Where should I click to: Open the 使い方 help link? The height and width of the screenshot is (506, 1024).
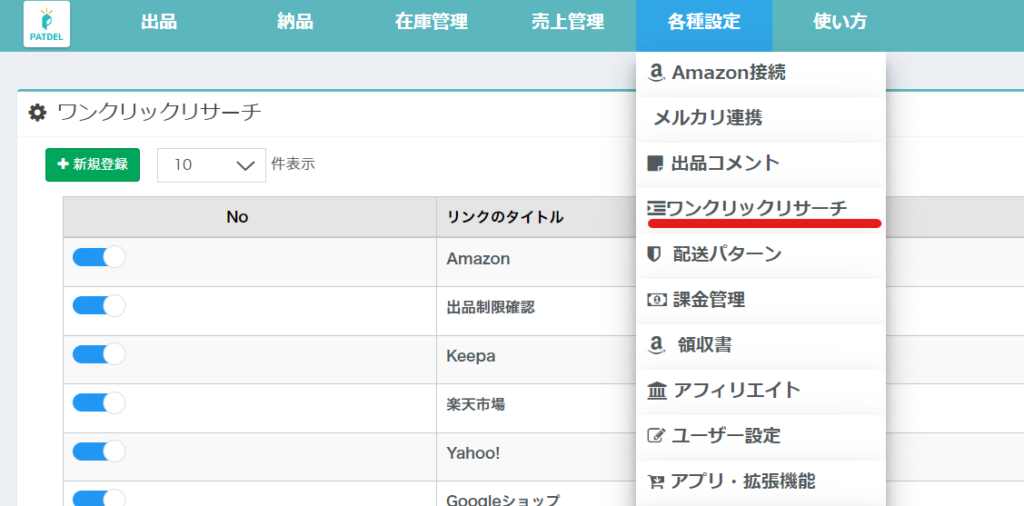coord(840,23)
